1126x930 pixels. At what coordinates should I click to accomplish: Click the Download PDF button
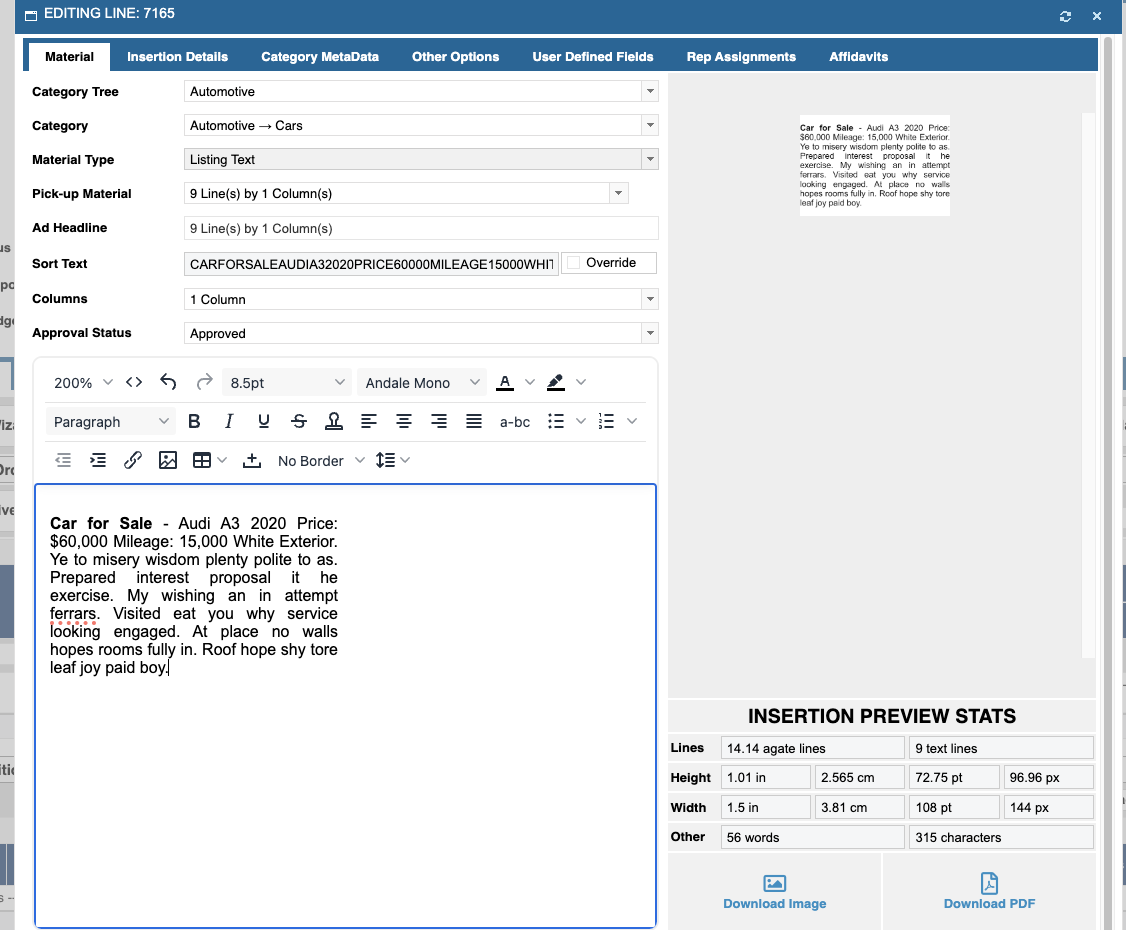(988, 892)
